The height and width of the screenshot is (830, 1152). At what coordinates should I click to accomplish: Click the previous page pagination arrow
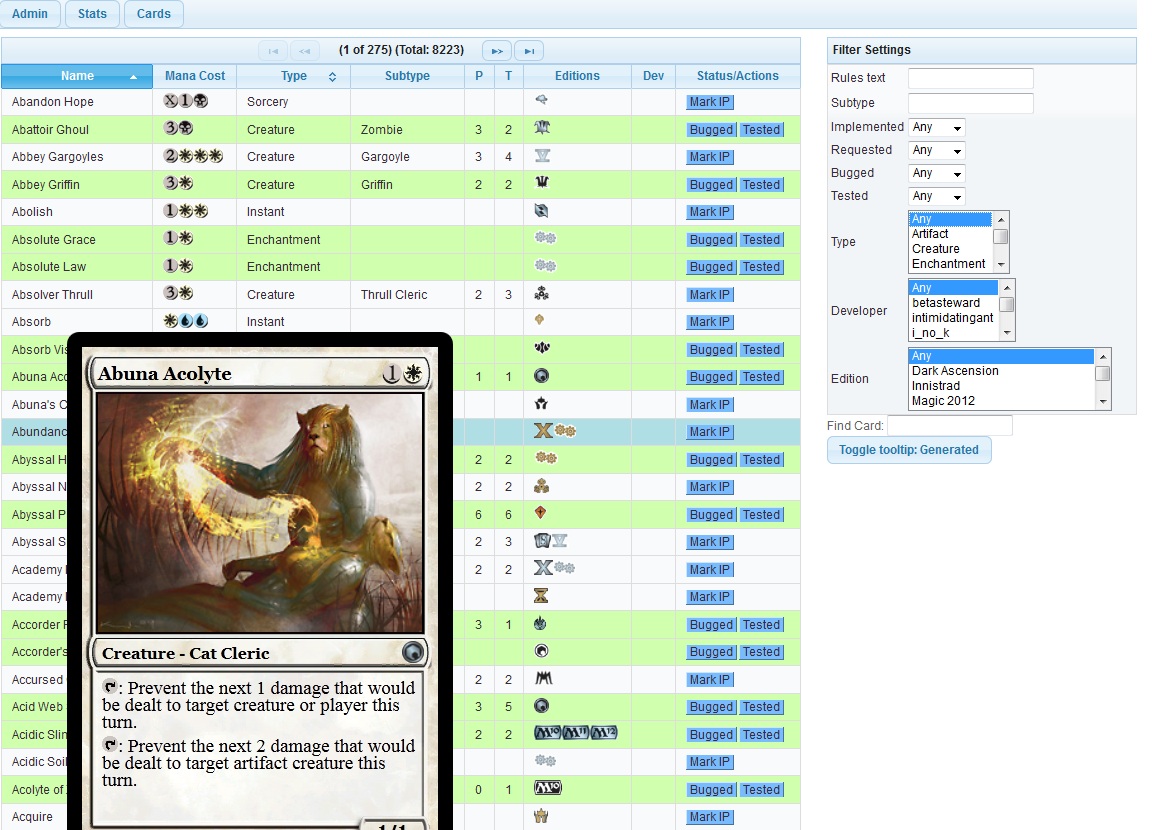click(x=305, y=50)
